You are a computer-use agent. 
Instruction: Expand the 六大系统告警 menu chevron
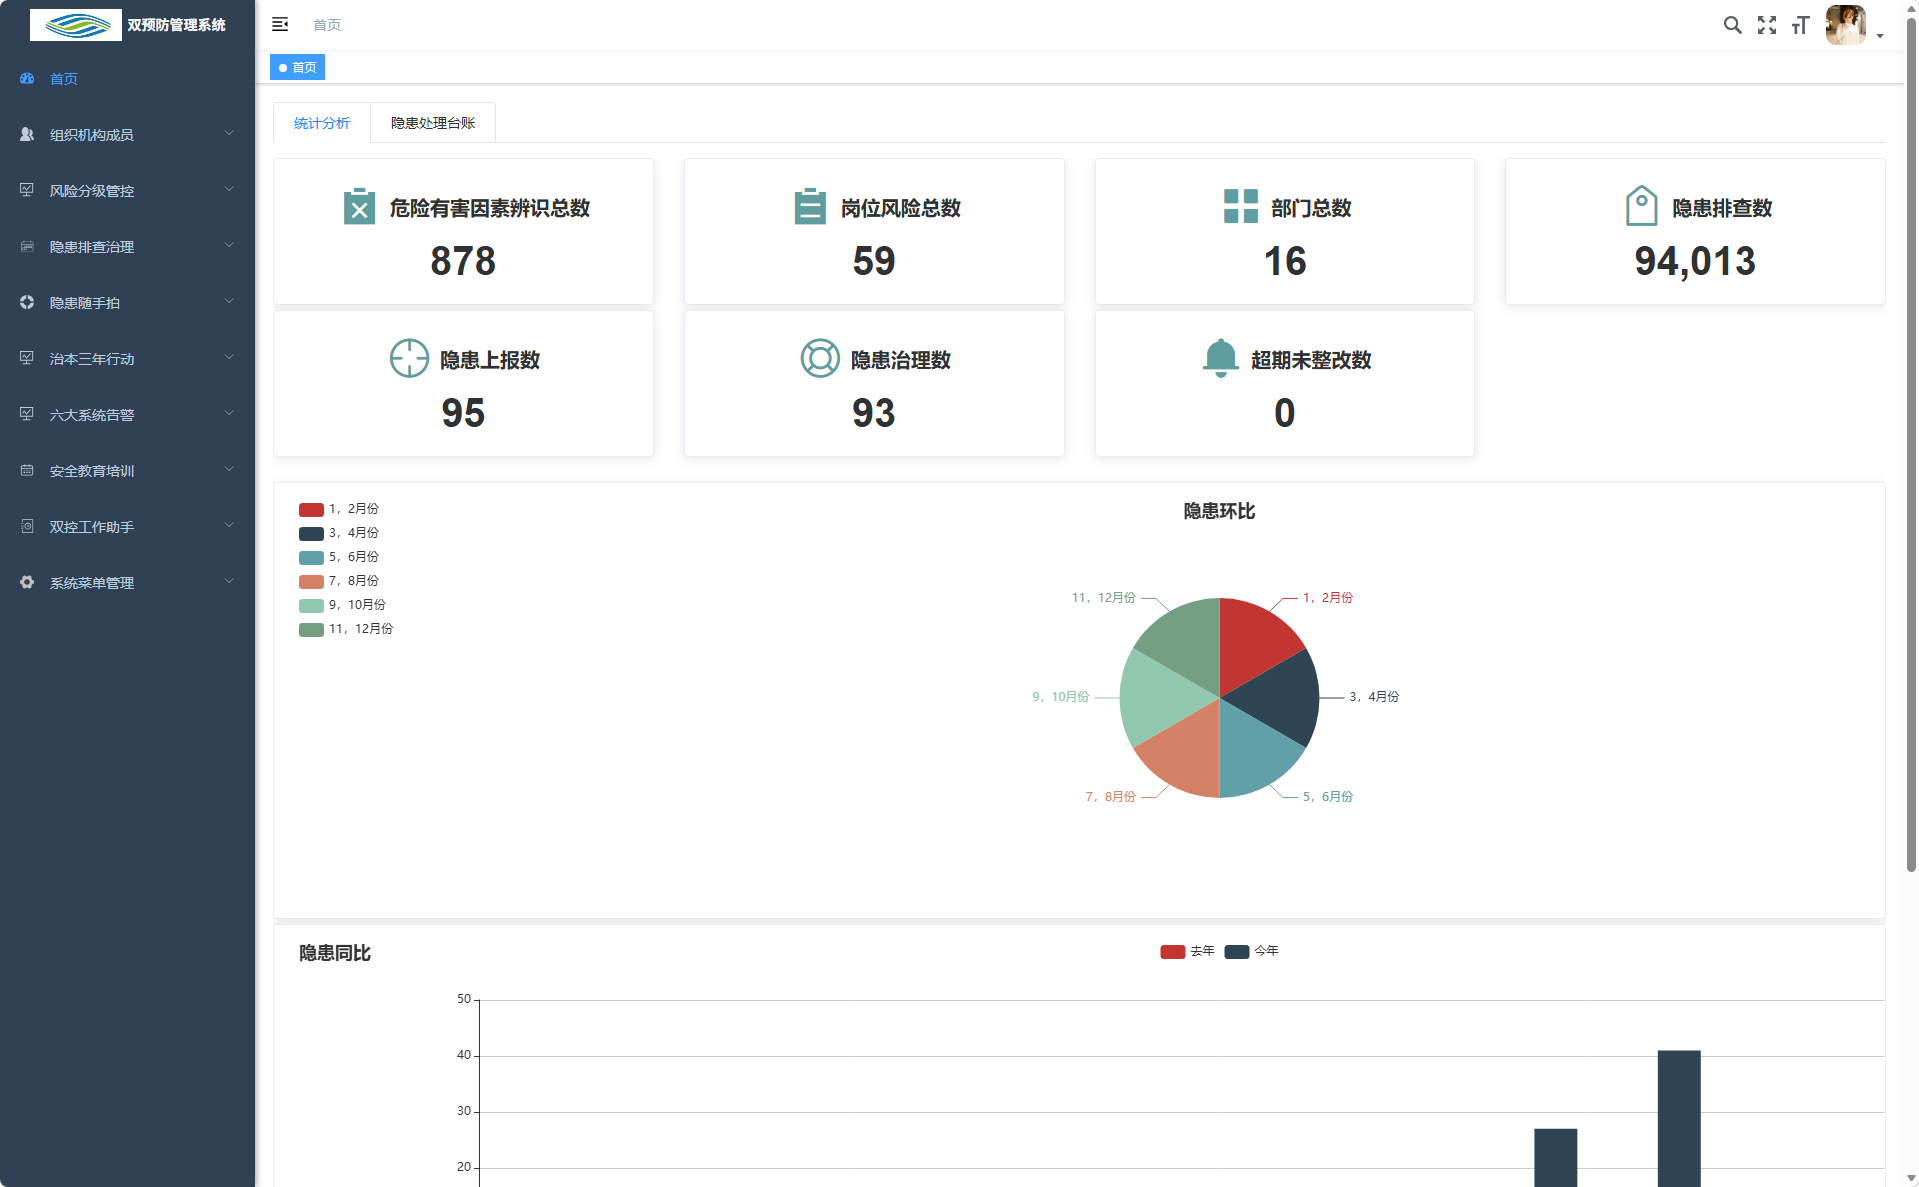[x=229, y=413]
